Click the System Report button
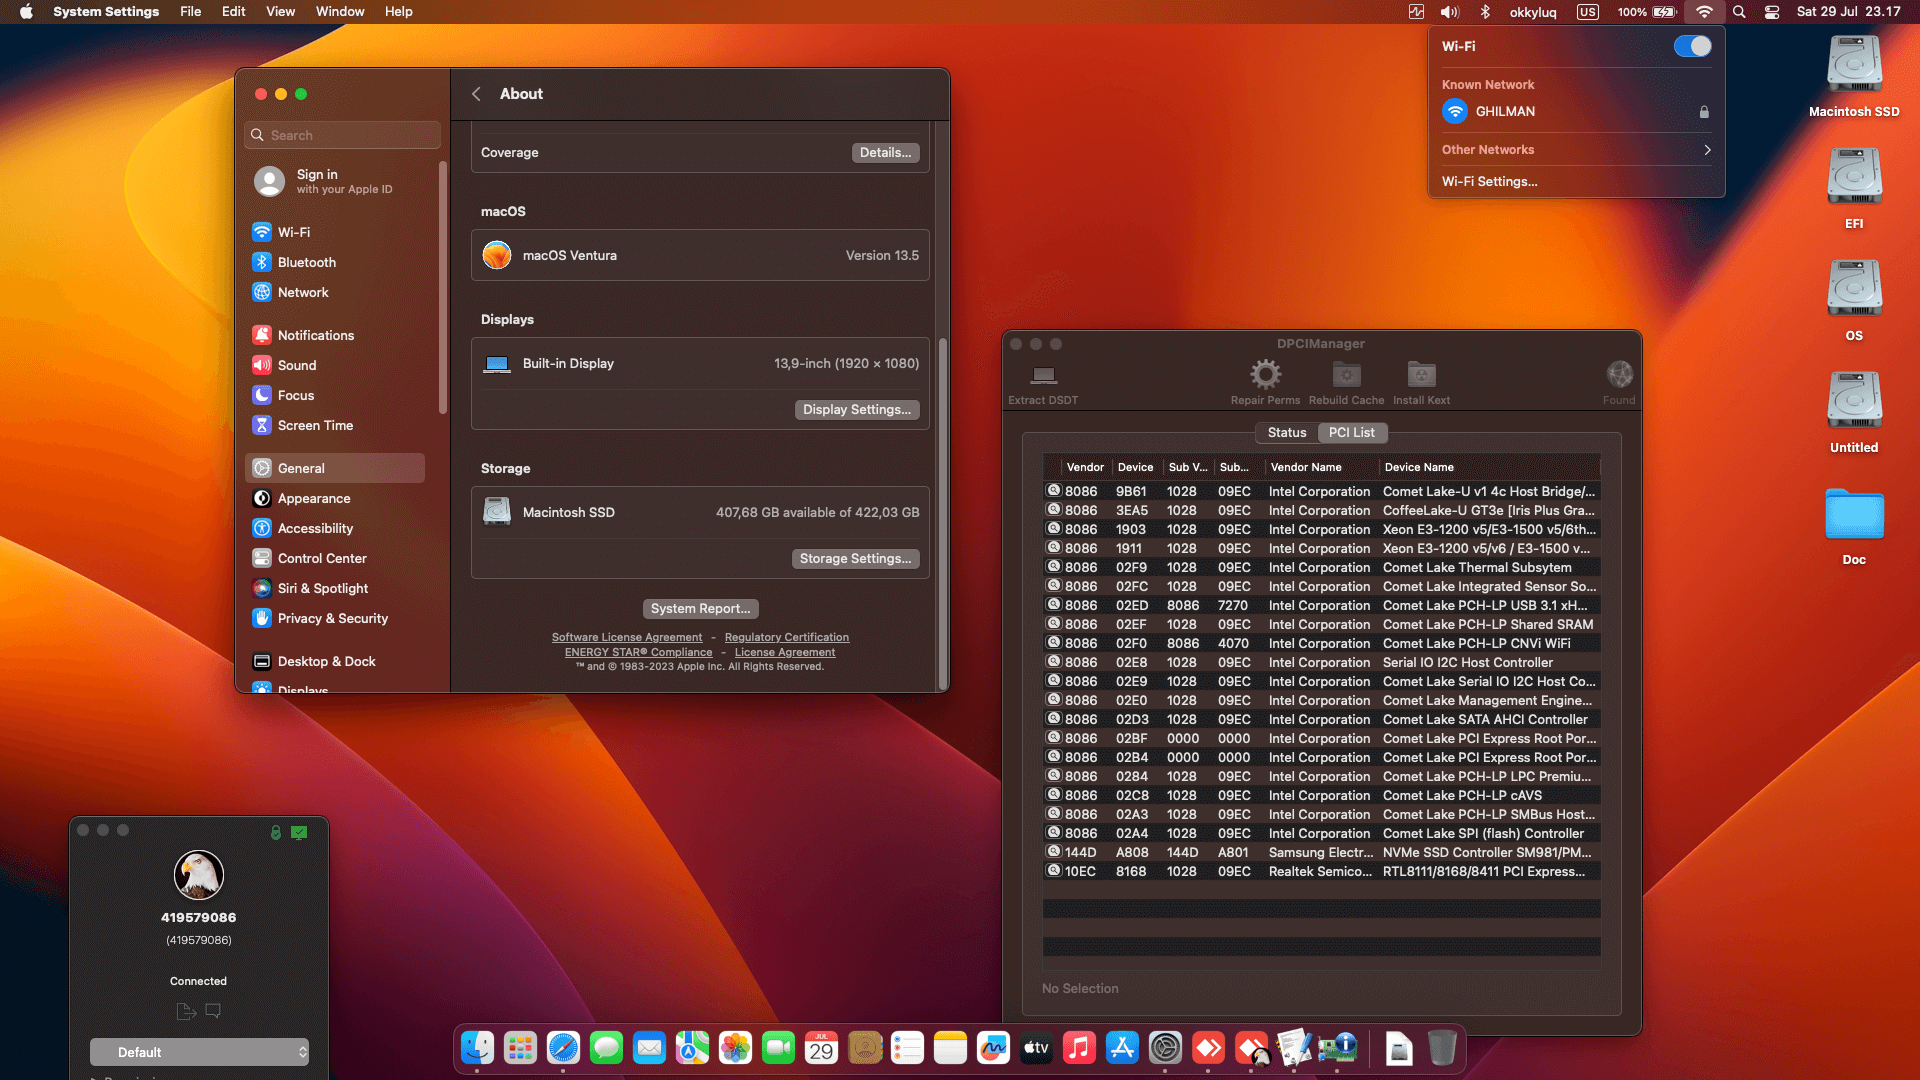This screenshot has height=1080, width=1920. pos(700,609)
